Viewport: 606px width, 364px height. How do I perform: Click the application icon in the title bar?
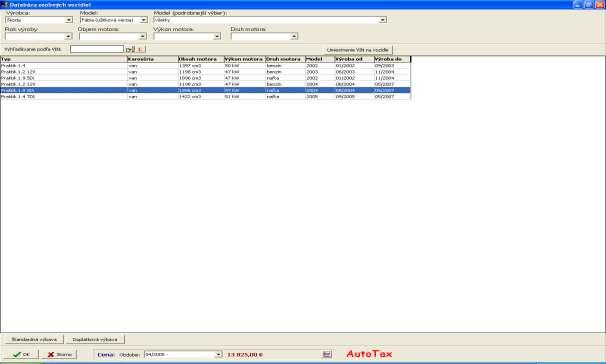pos(4,5)
